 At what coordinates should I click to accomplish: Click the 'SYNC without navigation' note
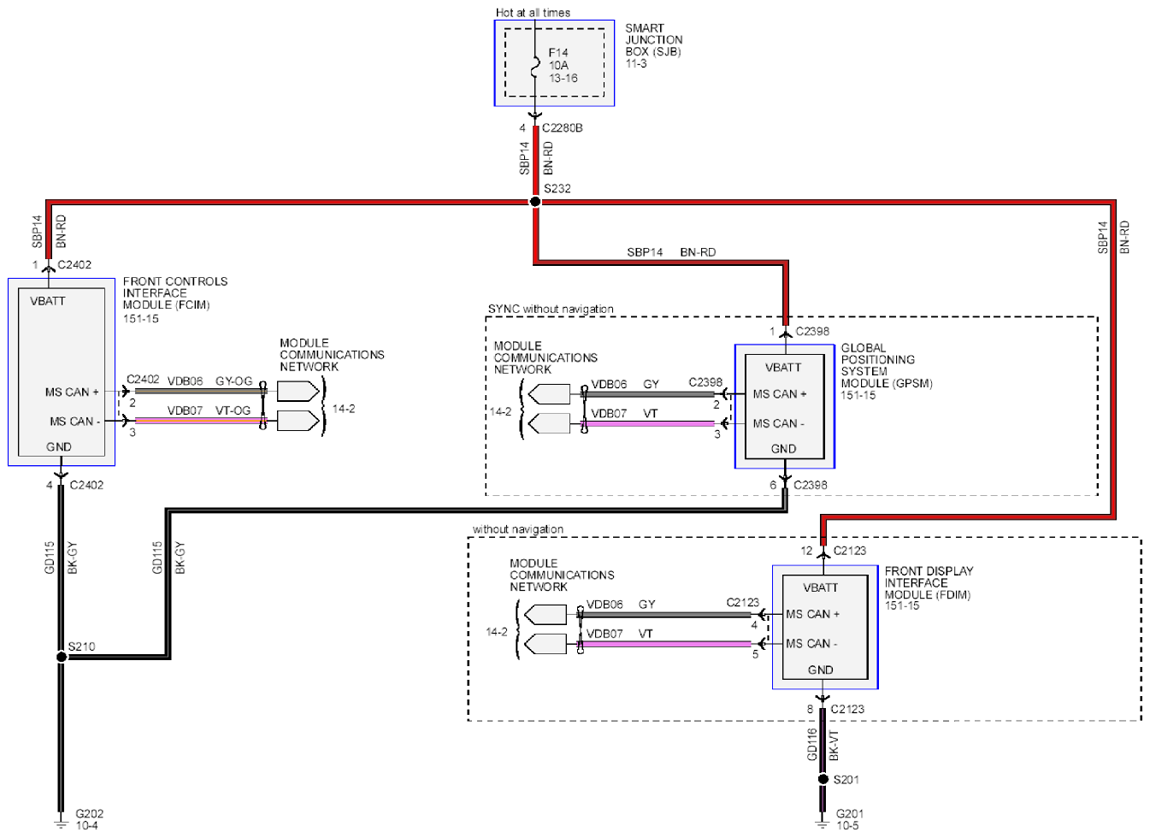coord(551,309)
